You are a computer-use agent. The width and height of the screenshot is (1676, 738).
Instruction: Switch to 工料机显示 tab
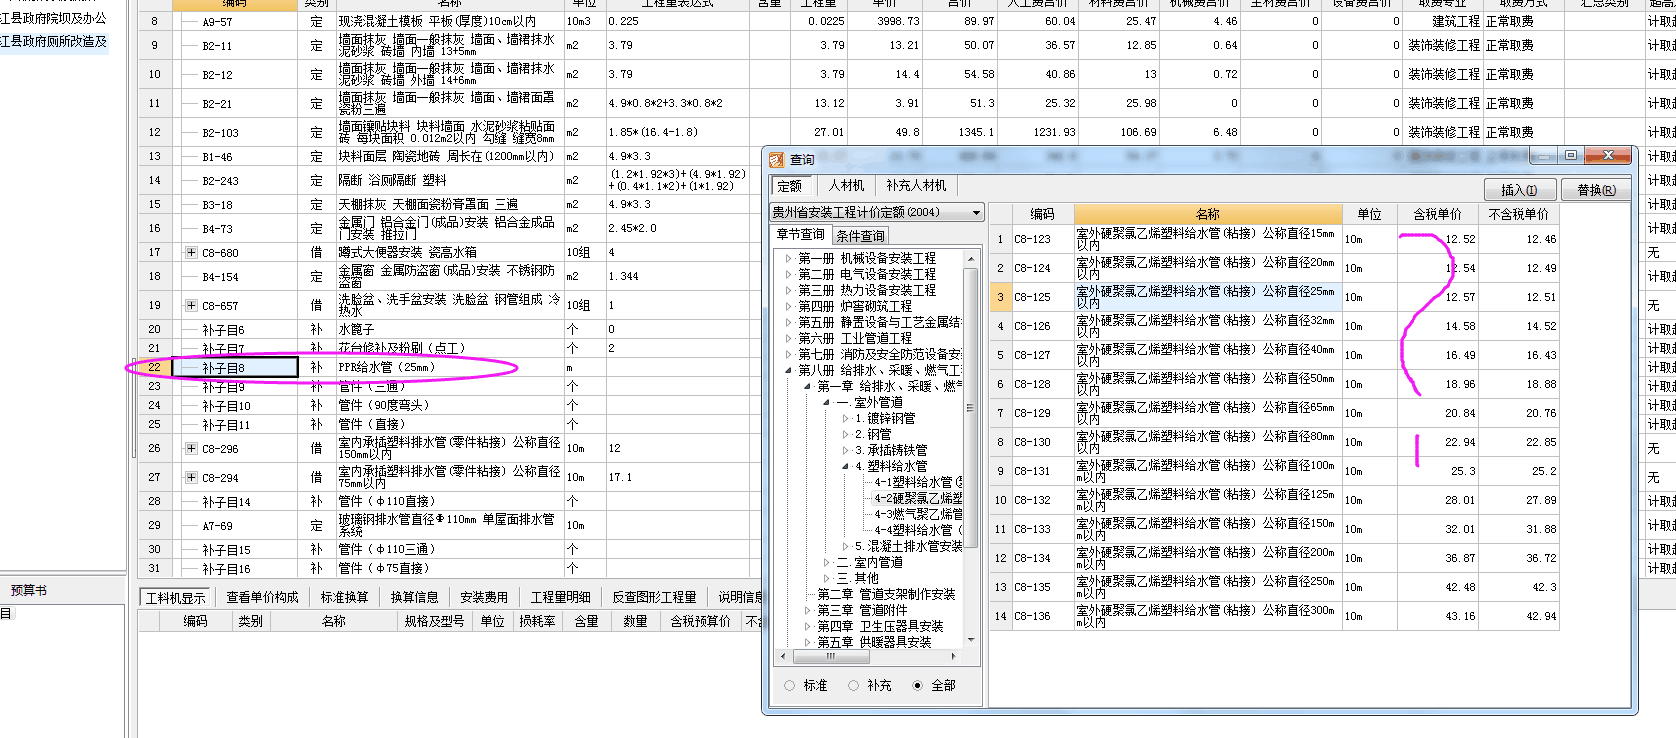[176, 597]
